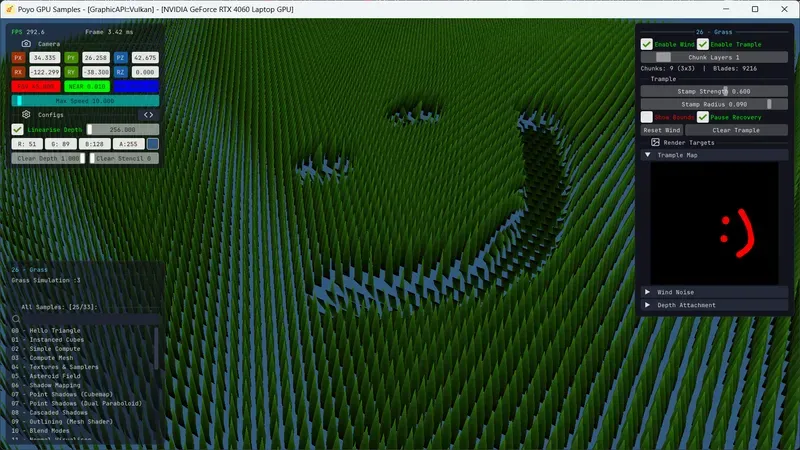Click the Stamp Strength slider
800x450 pixels.
pos(714,91)
